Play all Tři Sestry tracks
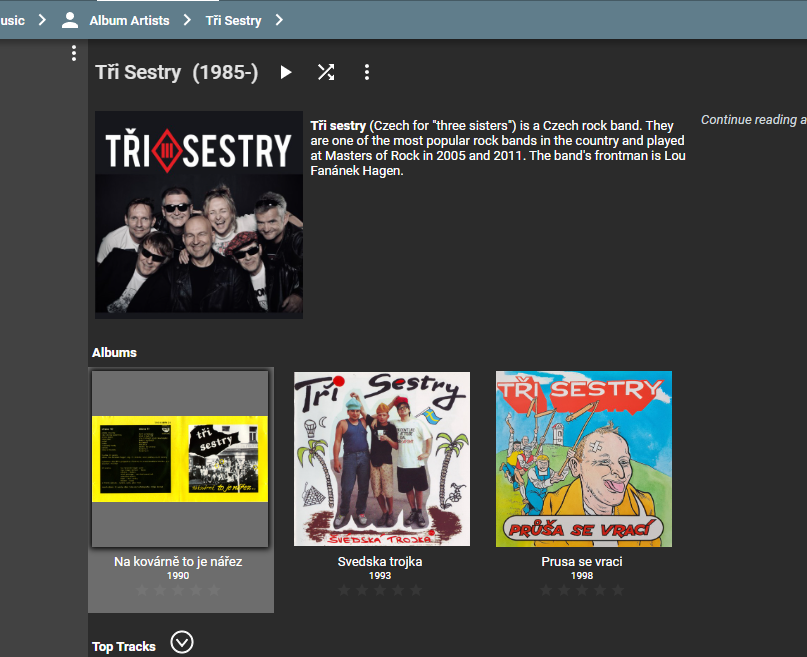This screenshot has width=807, height=657. [286, 72]
